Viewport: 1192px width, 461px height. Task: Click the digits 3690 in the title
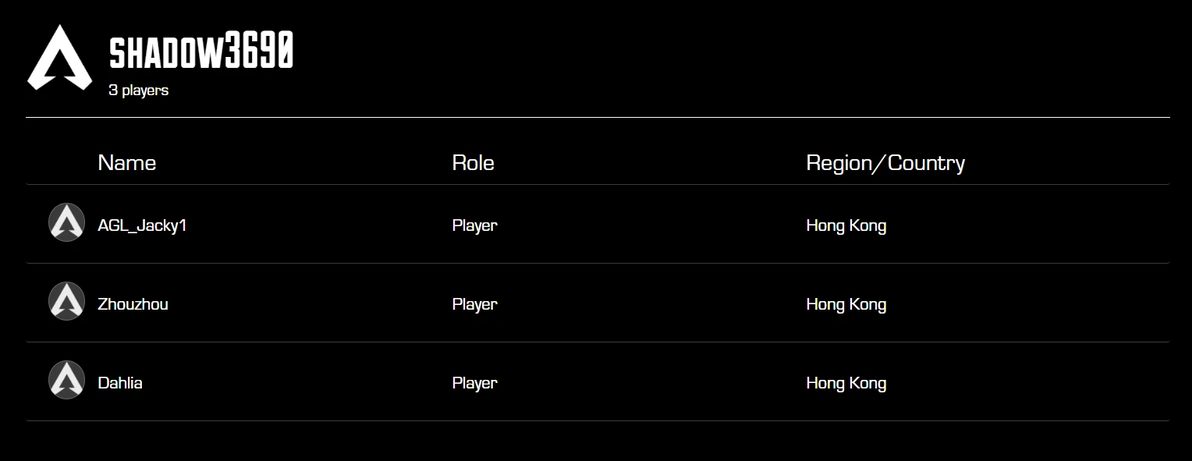pos(258,53)
